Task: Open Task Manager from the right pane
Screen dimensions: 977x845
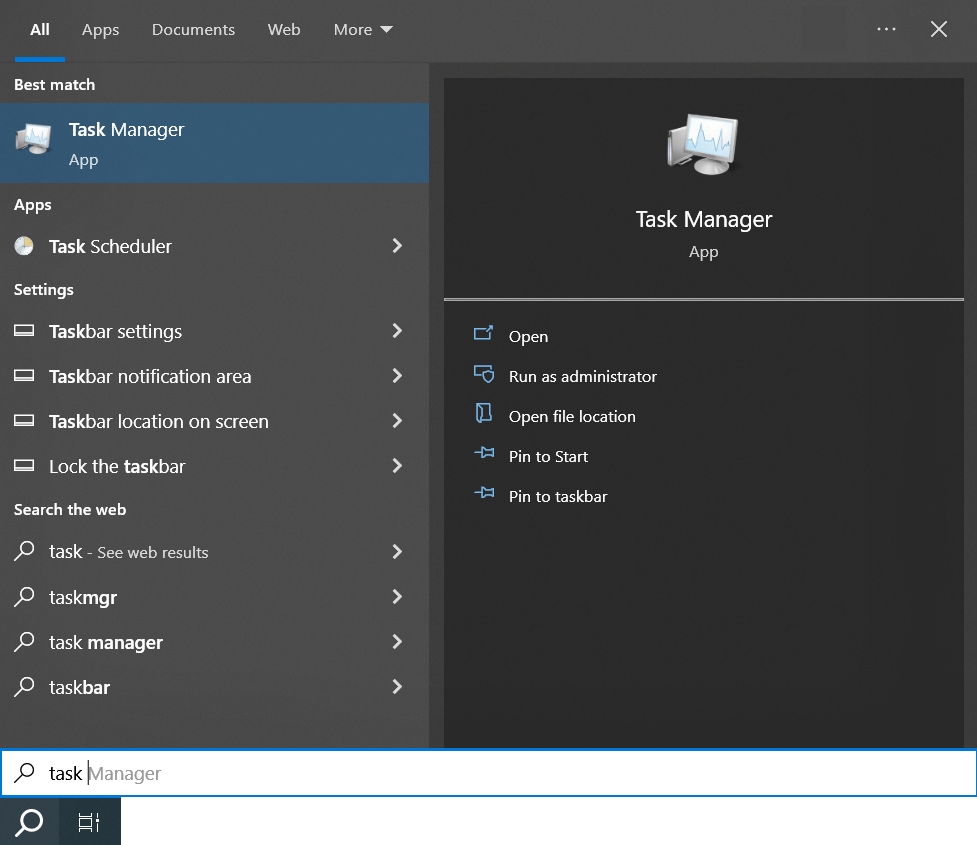Action: point(528,337)
